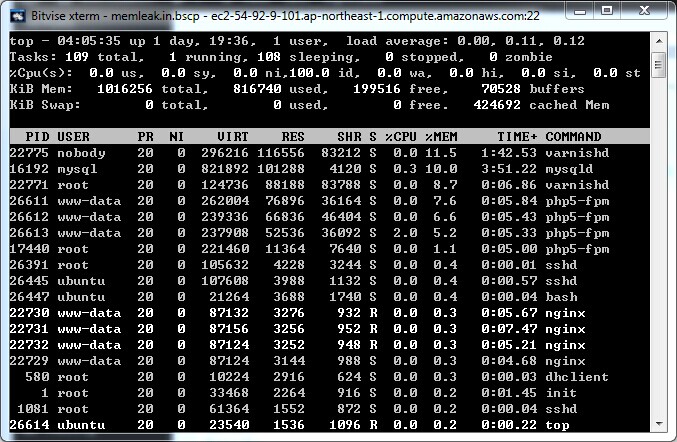This screenshot has height=442, width=677.
Task: Click the nobody user name
Action: click(x=81, y=153)
